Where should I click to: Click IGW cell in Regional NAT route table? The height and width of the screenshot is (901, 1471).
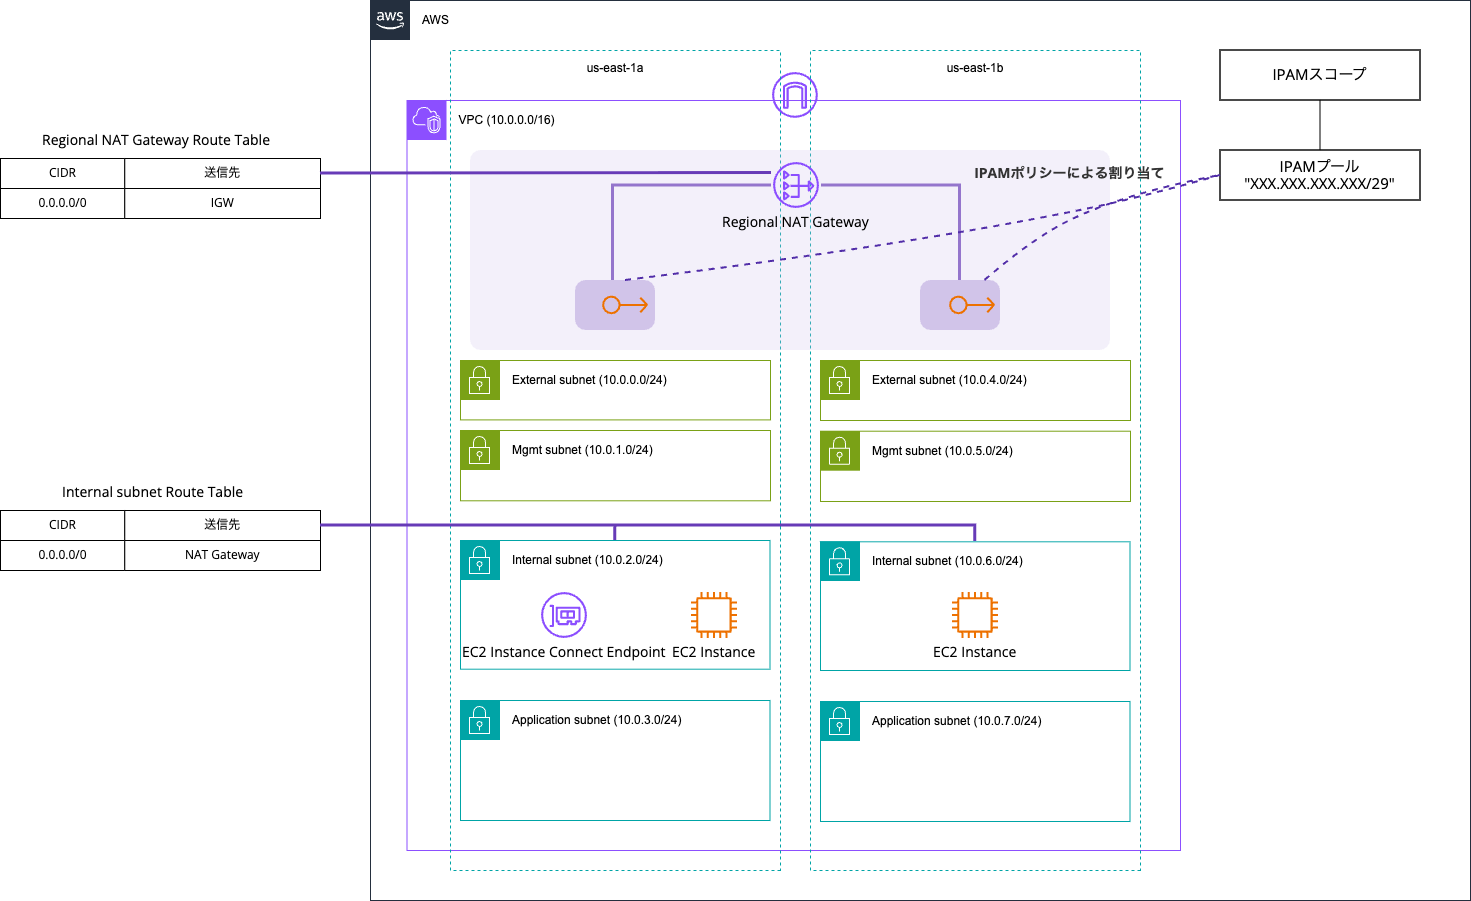[222, 203]
